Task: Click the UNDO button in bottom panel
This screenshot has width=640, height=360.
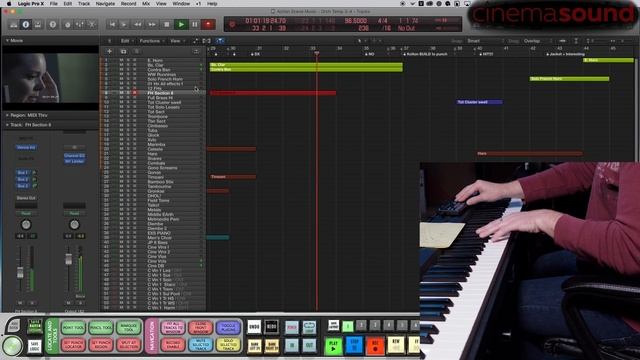Action: (254, 327)
